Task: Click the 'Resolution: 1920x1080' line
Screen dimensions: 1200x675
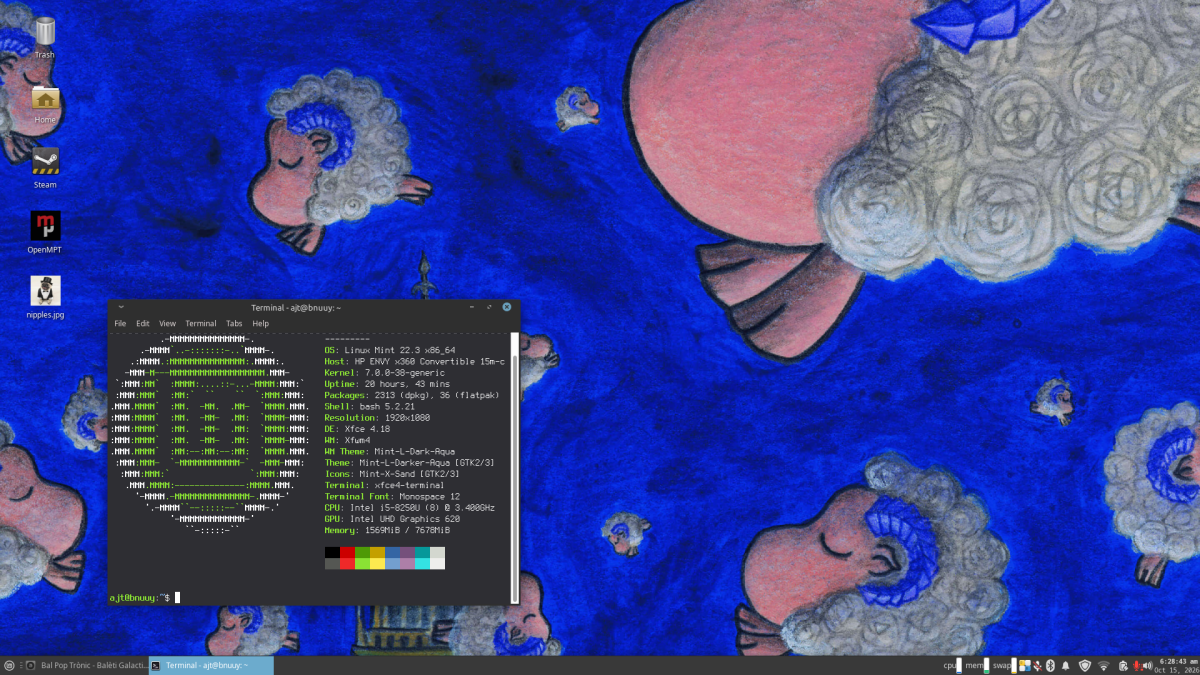Action: 377,417
